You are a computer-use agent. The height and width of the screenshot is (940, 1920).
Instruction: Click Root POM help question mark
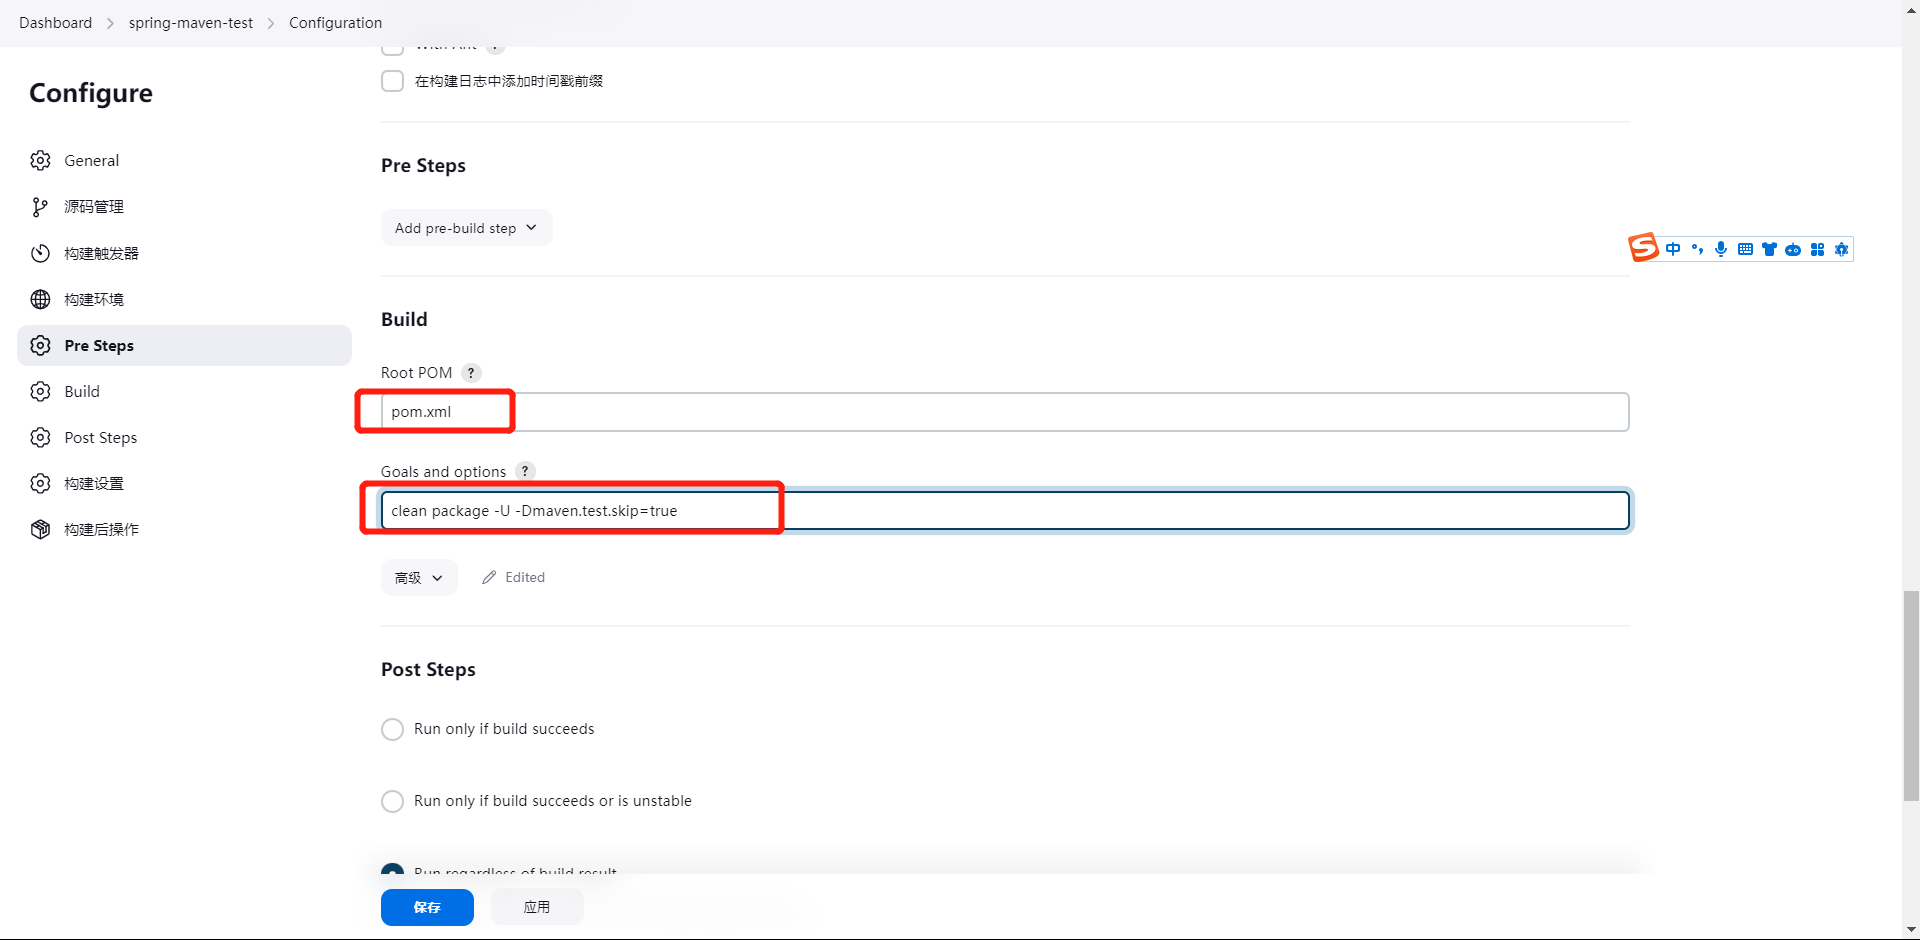point(471,373)
